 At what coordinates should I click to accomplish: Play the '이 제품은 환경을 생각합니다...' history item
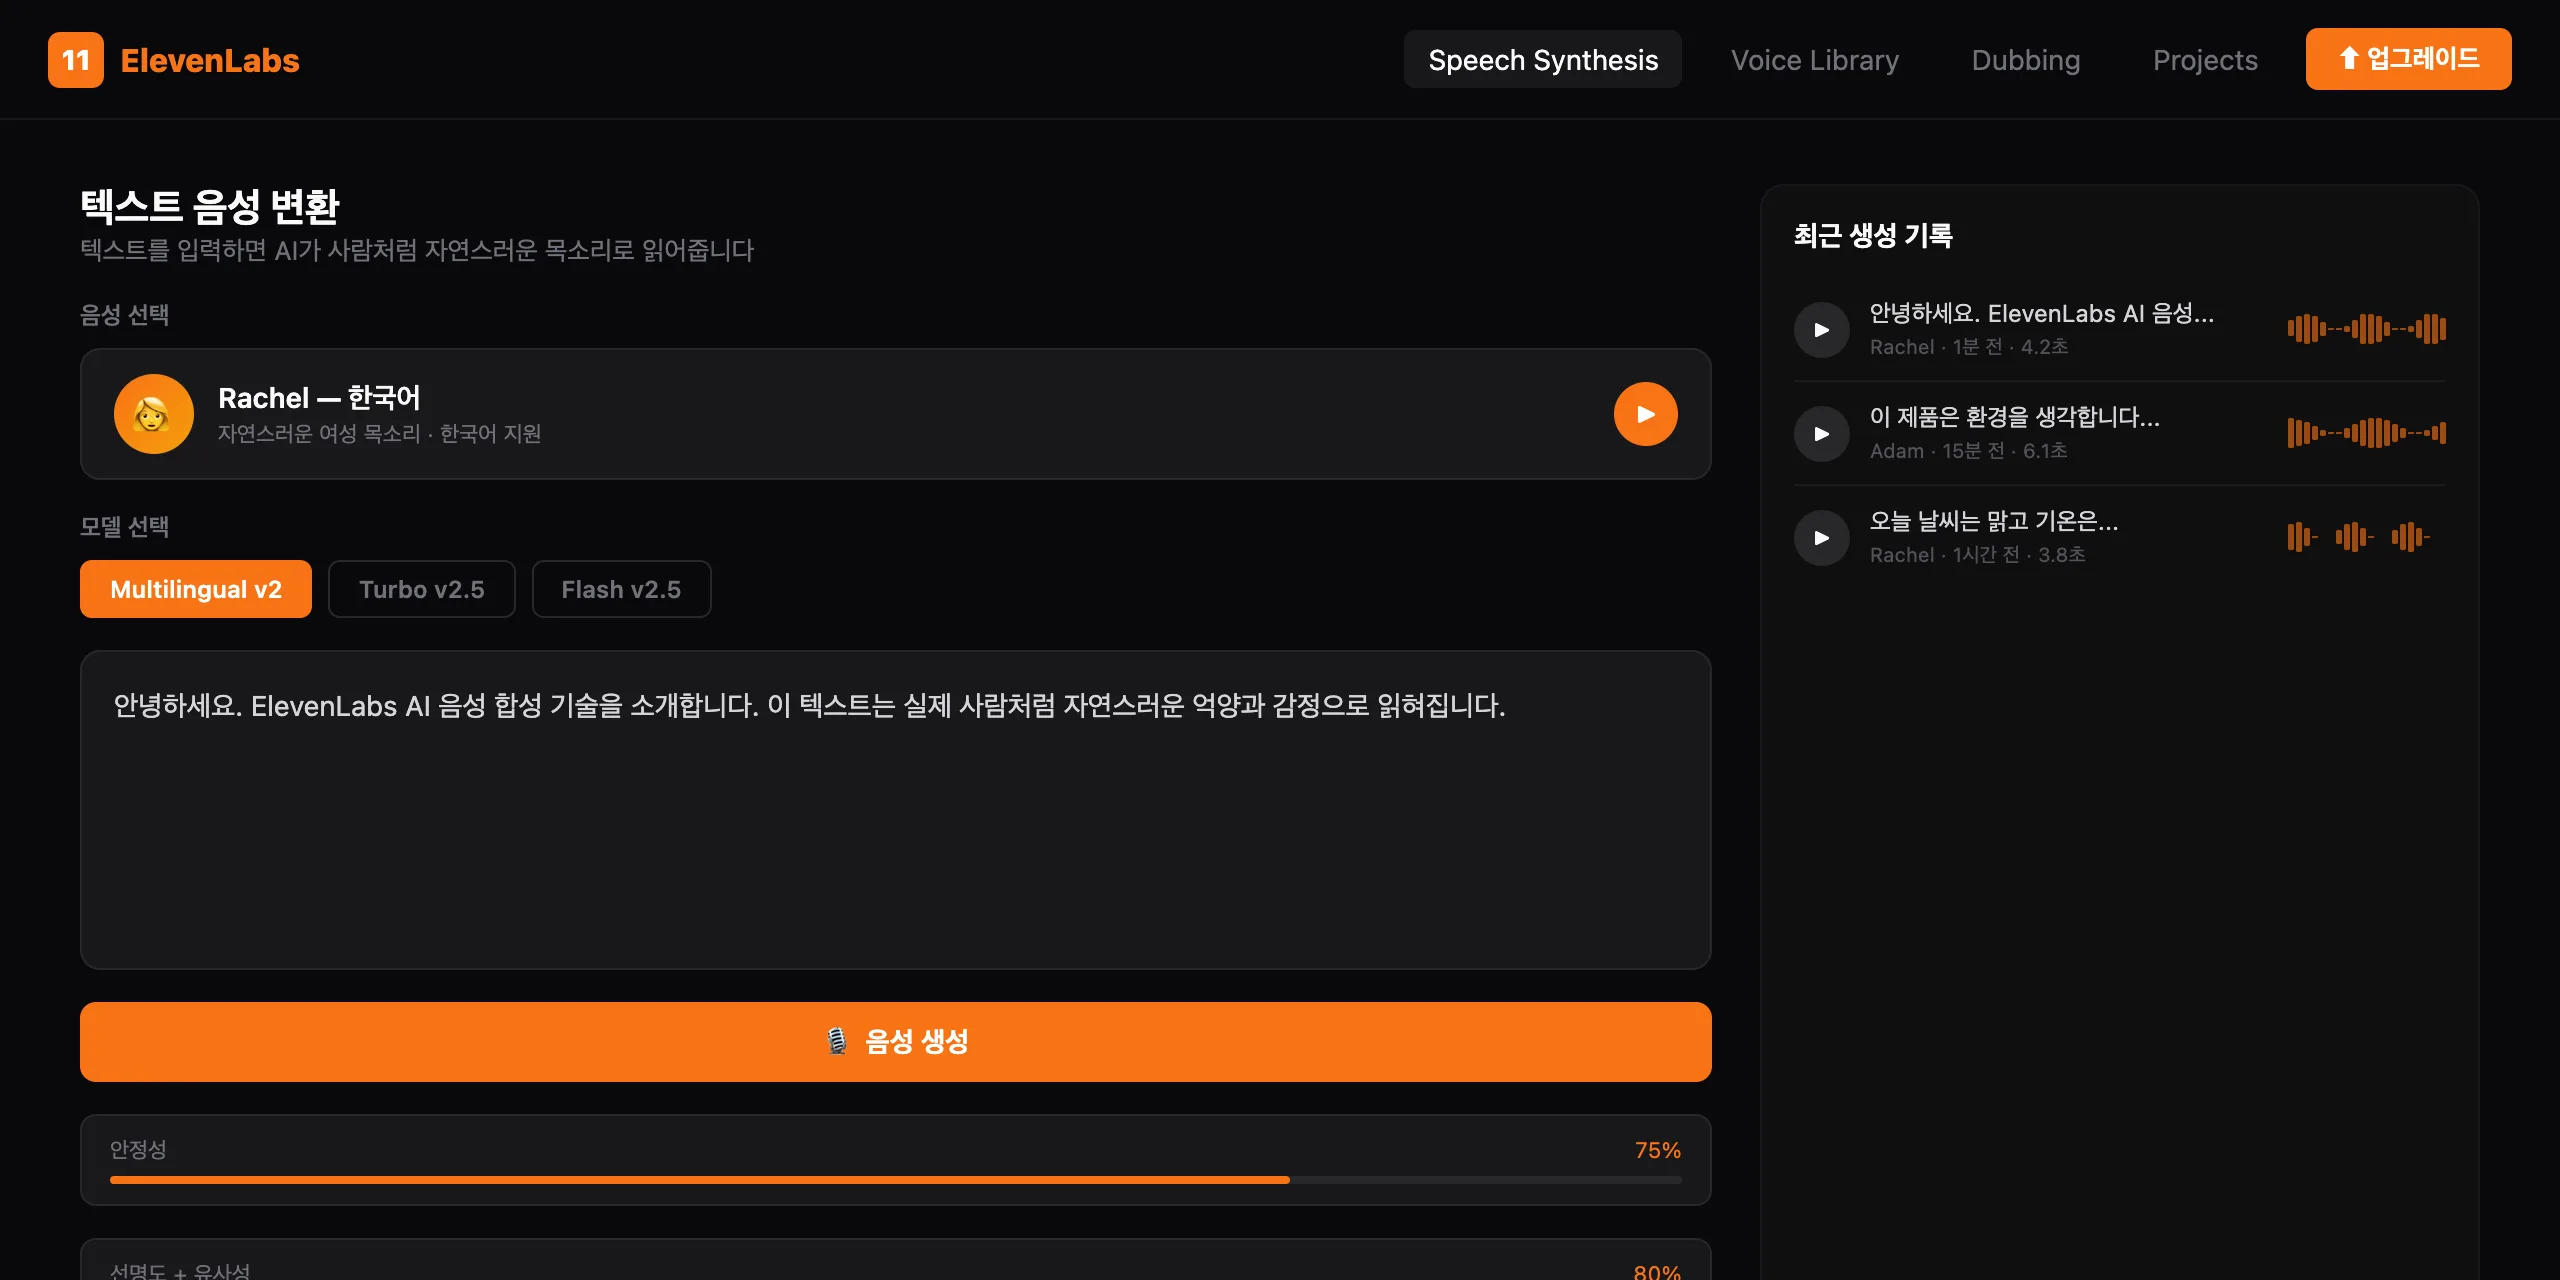(1821, 434)
